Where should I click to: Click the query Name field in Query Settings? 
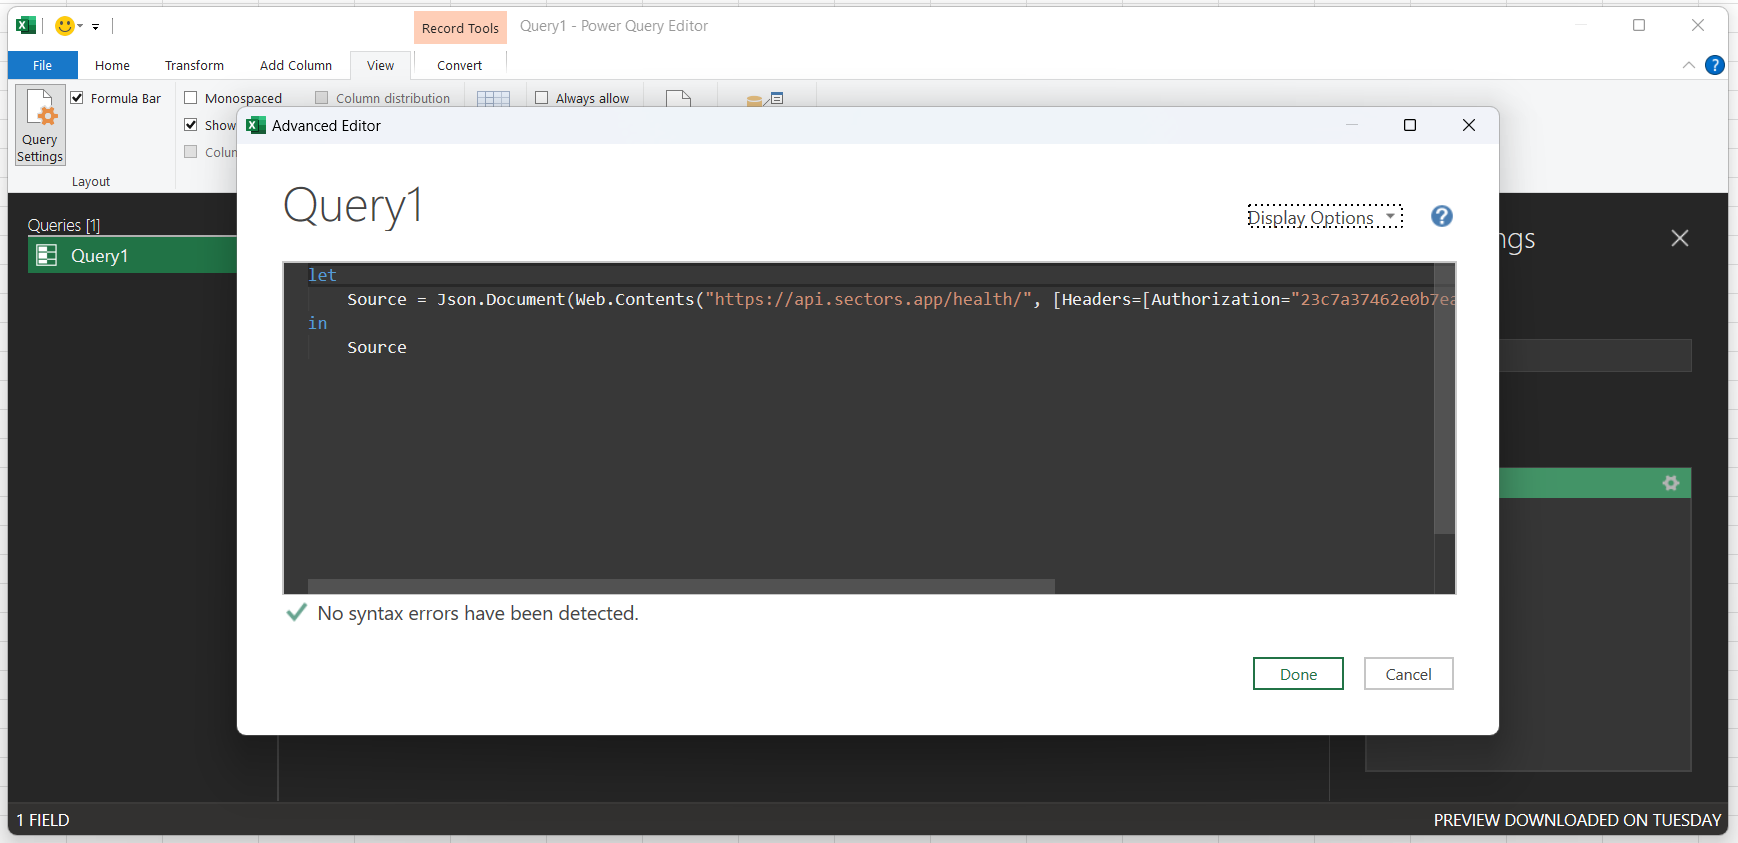pyautogui.click(x=1596, y=355)
